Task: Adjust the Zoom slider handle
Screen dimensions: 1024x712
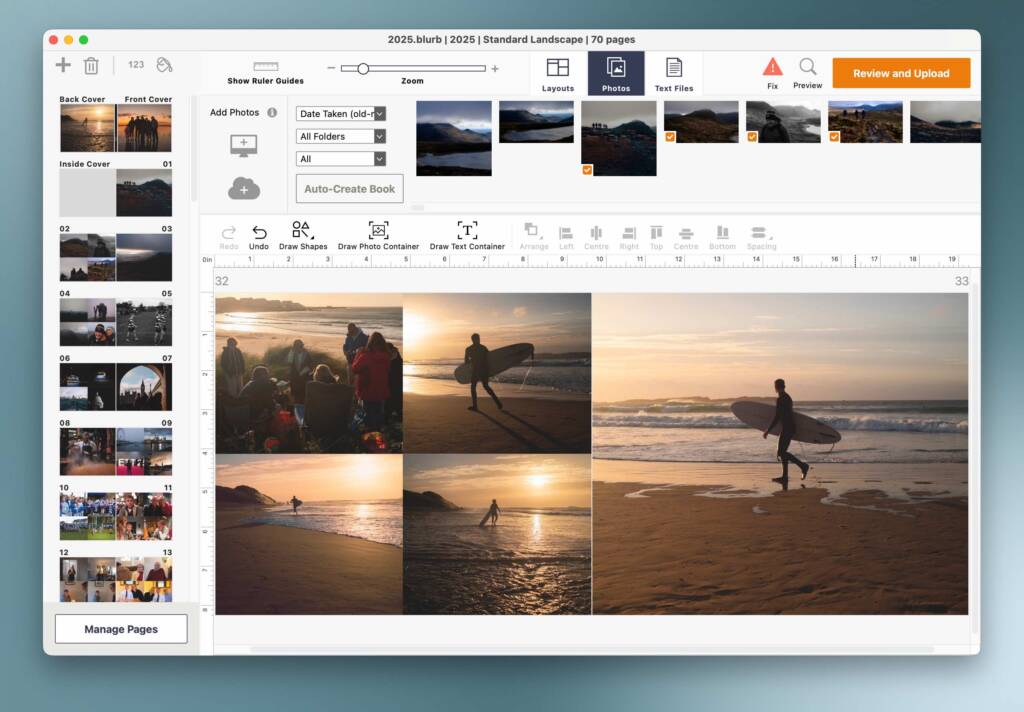Action: 363,68
